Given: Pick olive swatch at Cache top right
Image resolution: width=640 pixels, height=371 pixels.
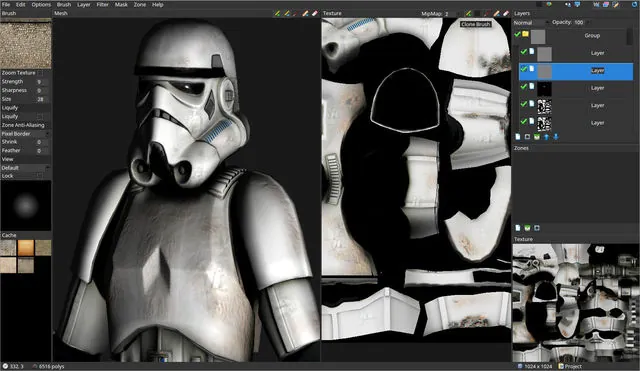Looking at the screenshot, I should (43, 247).
